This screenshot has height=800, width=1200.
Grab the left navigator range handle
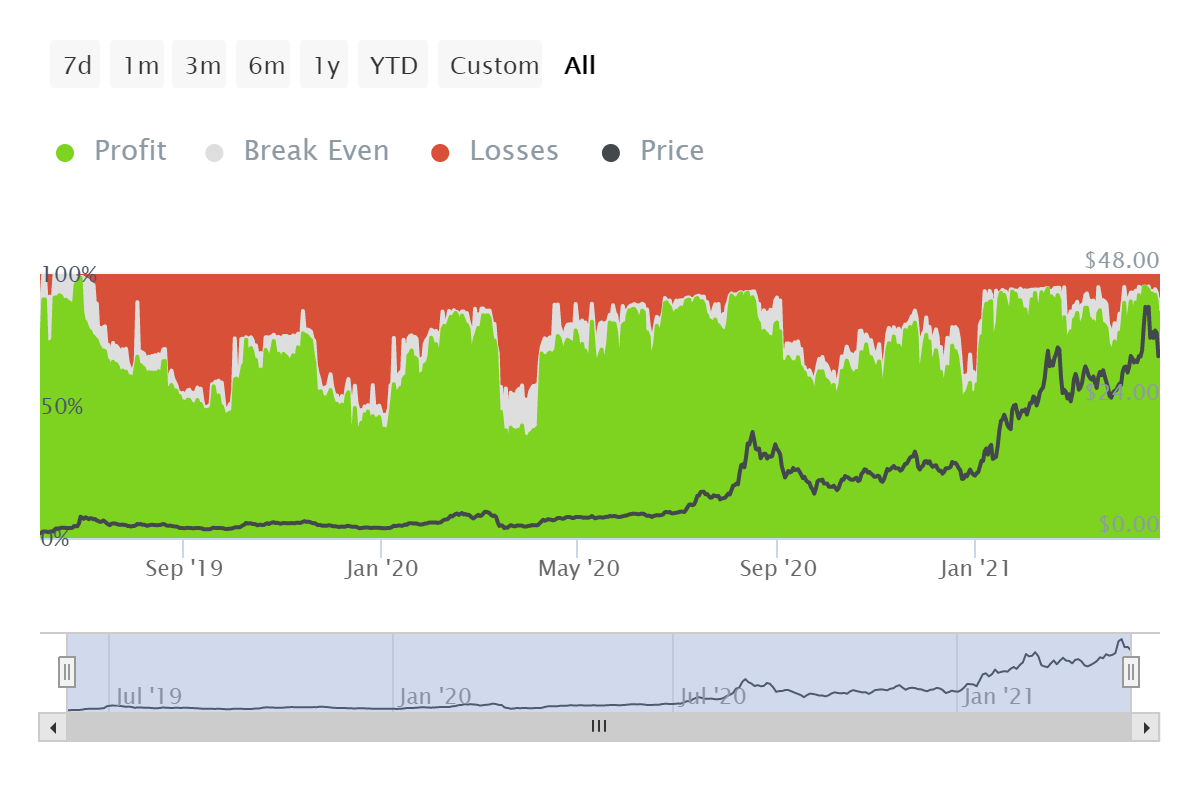(67, 671)
